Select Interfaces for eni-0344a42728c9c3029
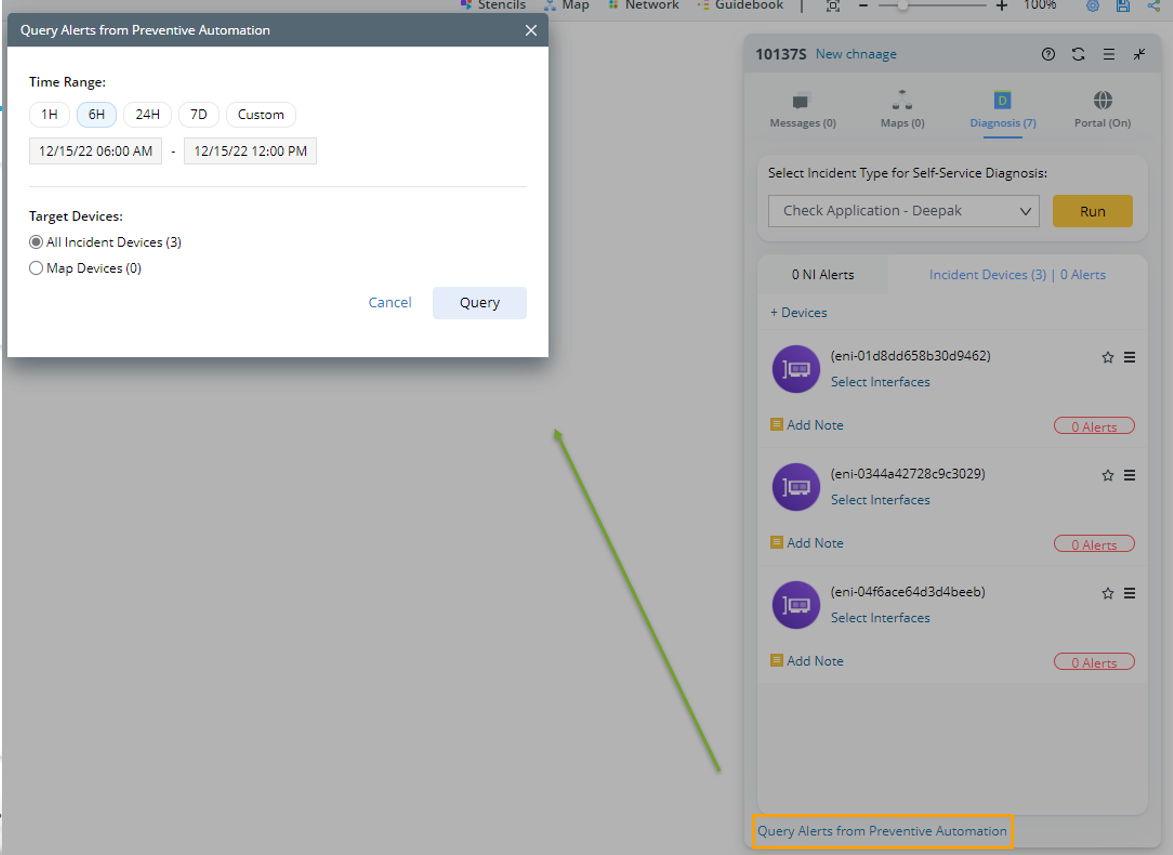Screen dimensions: 1173x855 pos(880,500)
